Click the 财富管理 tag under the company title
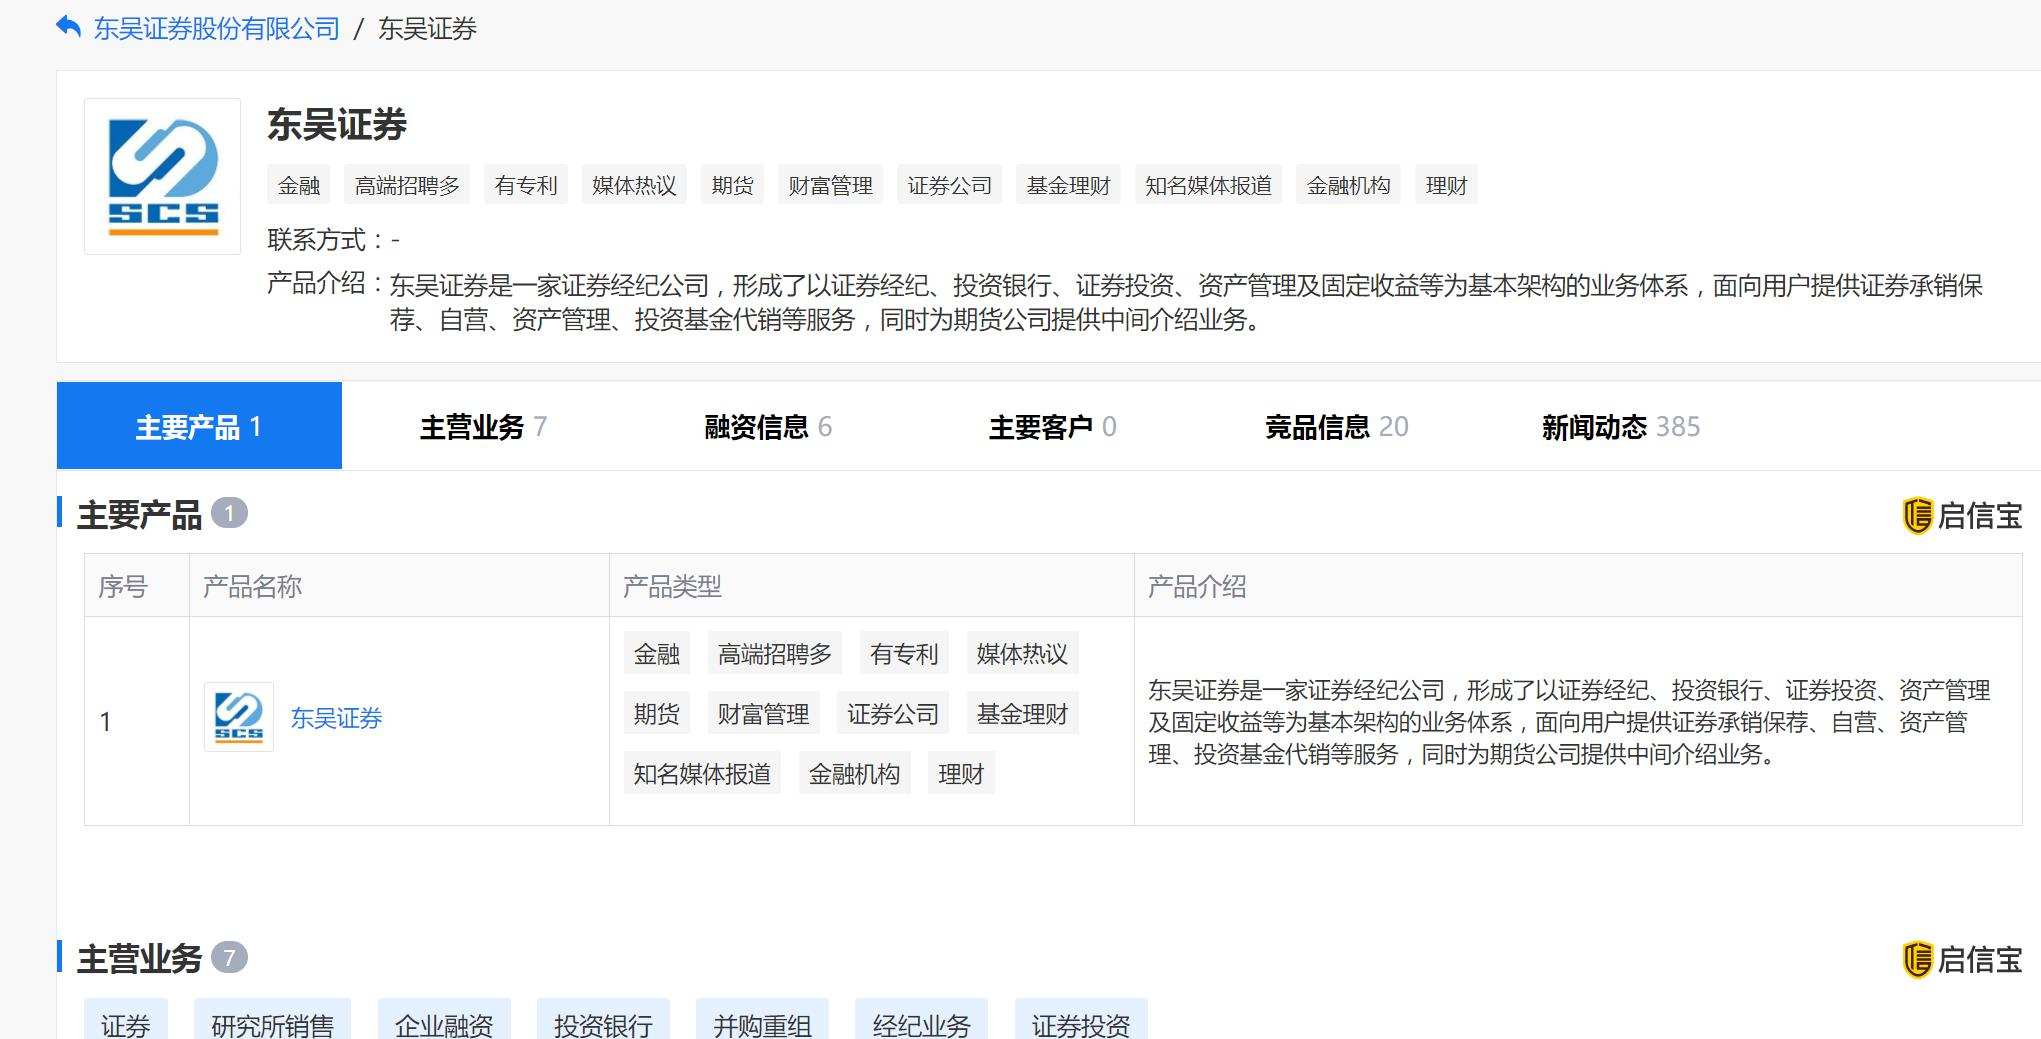This screenshot has height=1039, width=2041. (x=830, y=185)
